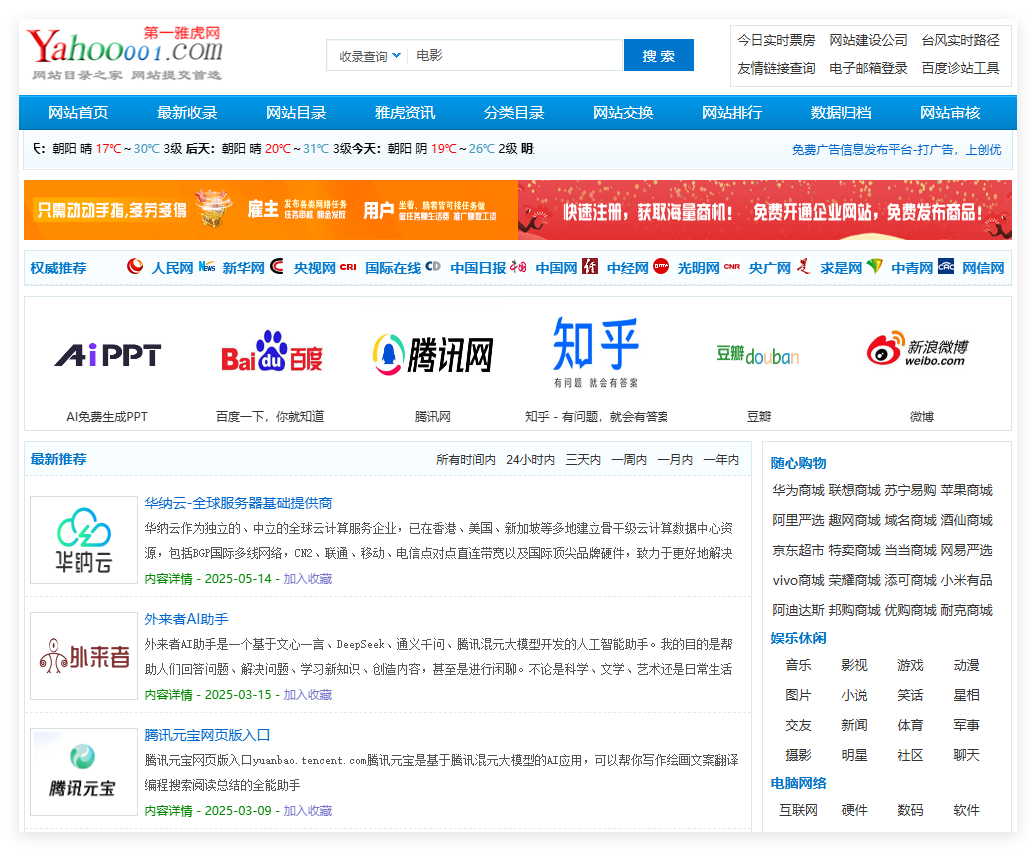Screen dimensions: 1036x851
Task: Open the 外来者 thumbnail image
Action: click(x=84, y=656)
